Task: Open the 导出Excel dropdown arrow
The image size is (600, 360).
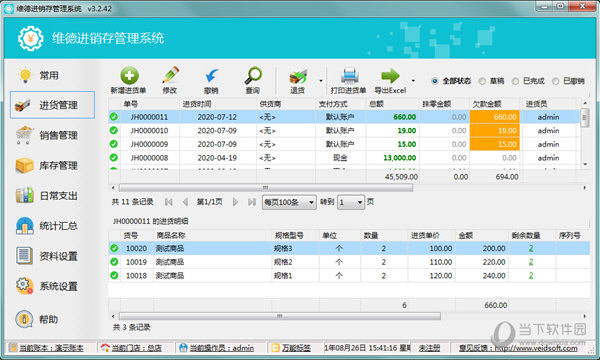Action: 413,81
